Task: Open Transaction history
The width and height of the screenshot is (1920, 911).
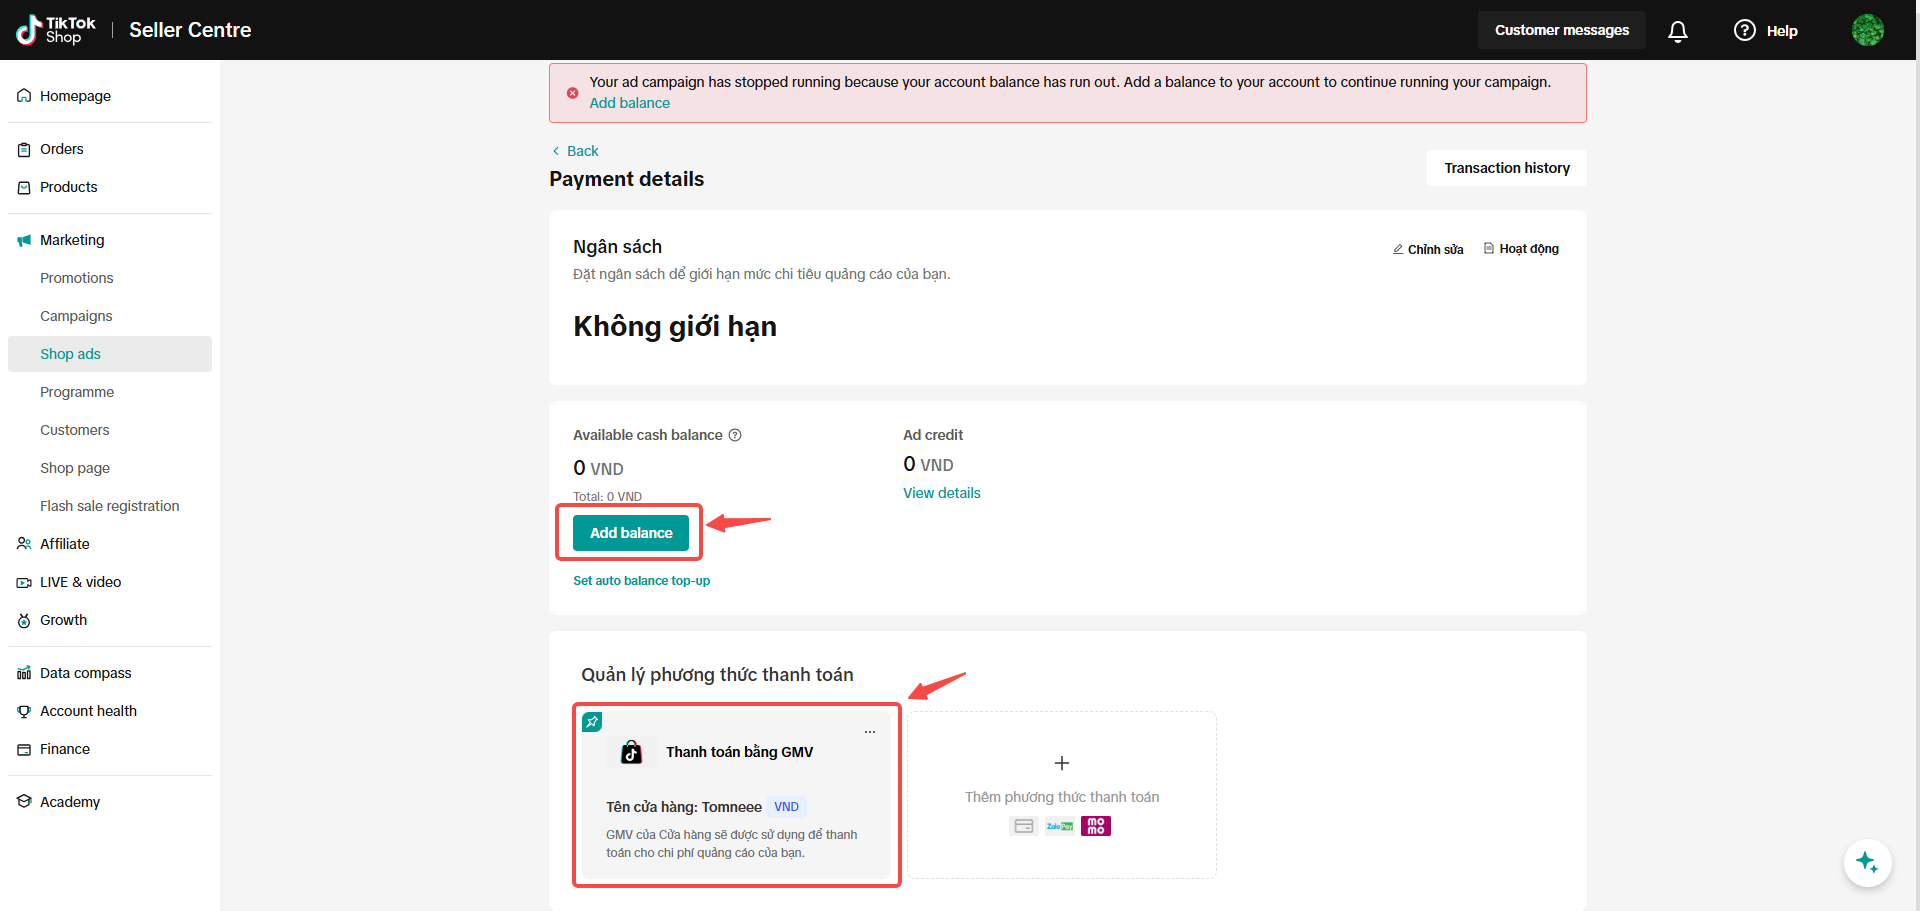Action: [1506, 168]
